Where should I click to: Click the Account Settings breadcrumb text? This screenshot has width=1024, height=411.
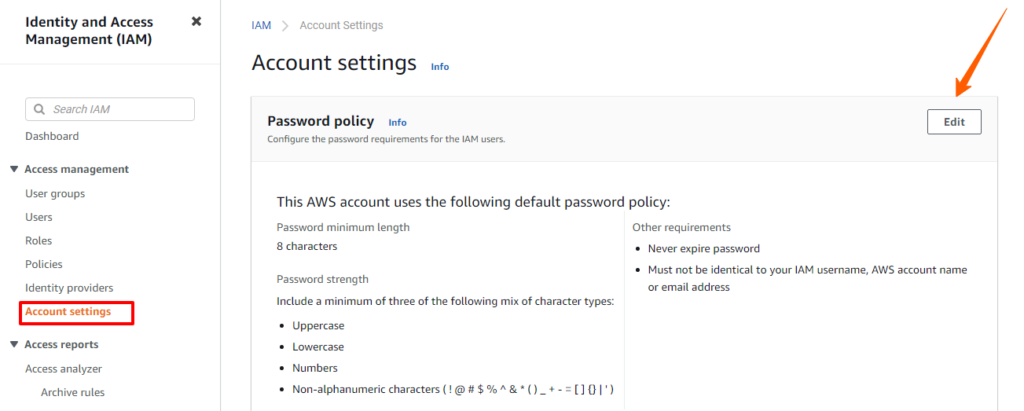[x=342, y=25]
